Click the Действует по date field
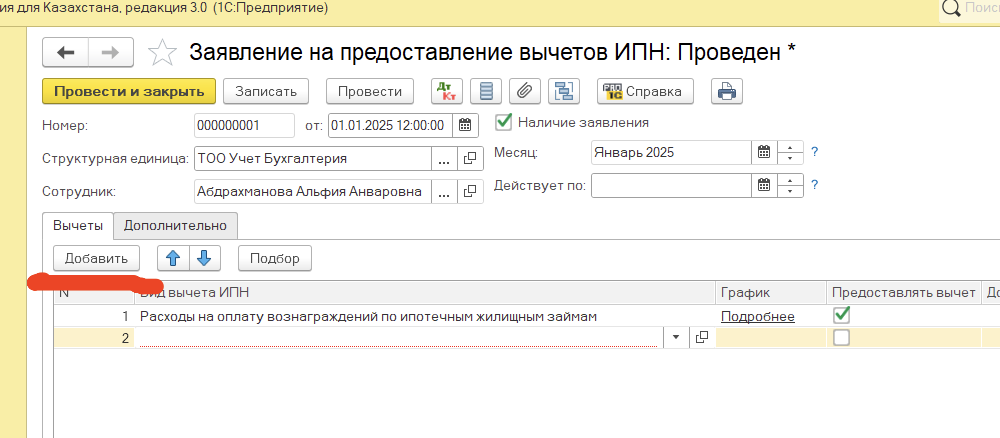The height and width of the screenshot is (438, 1000). [670, 185]
